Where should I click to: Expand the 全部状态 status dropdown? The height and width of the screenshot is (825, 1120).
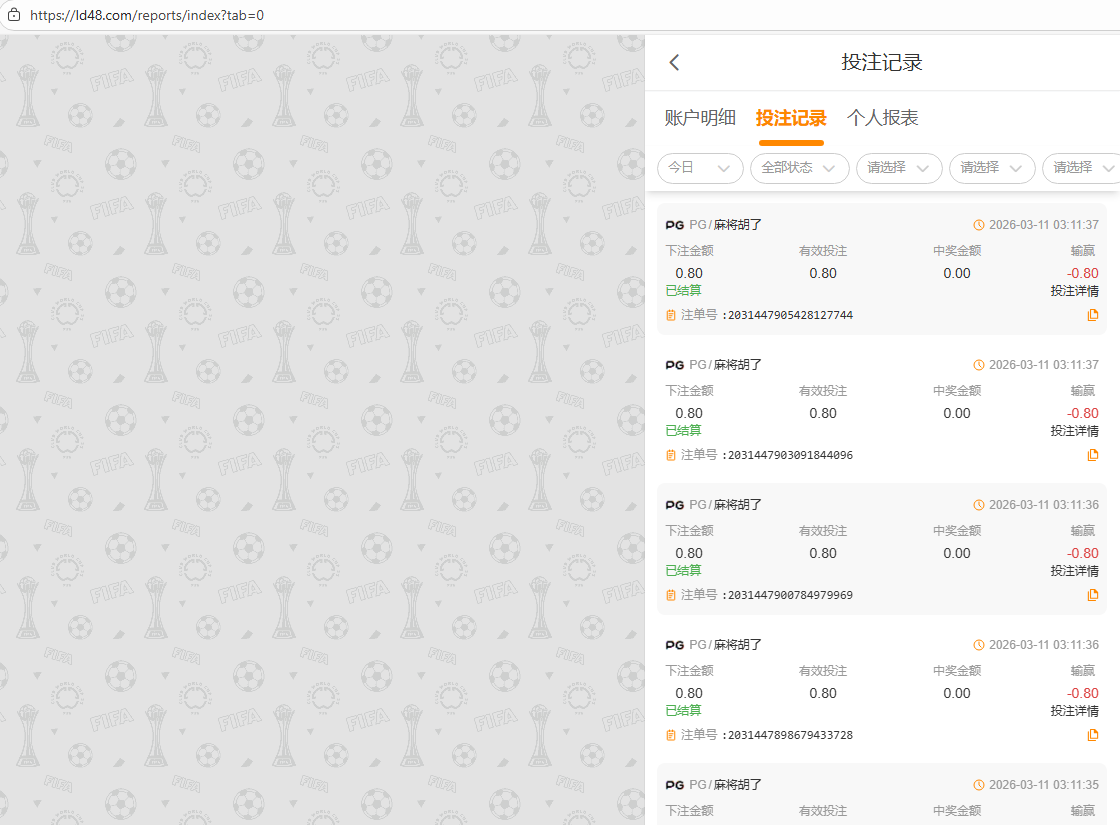click(799, 168)
